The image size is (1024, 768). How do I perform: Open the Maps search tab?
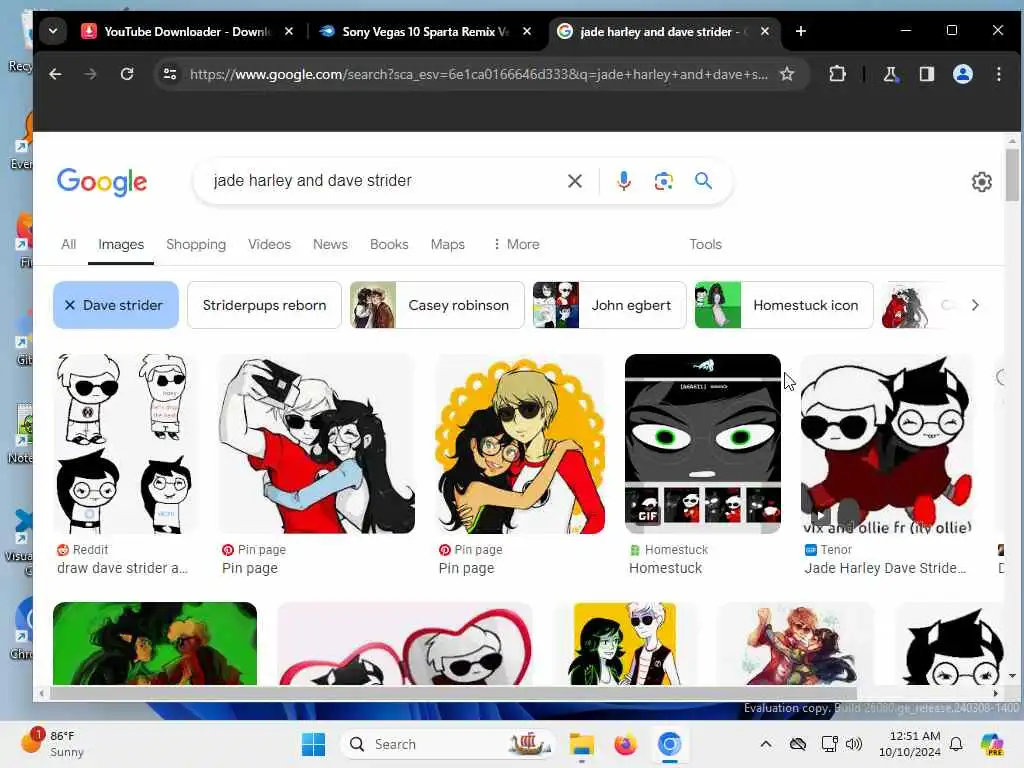click(447, 244)
